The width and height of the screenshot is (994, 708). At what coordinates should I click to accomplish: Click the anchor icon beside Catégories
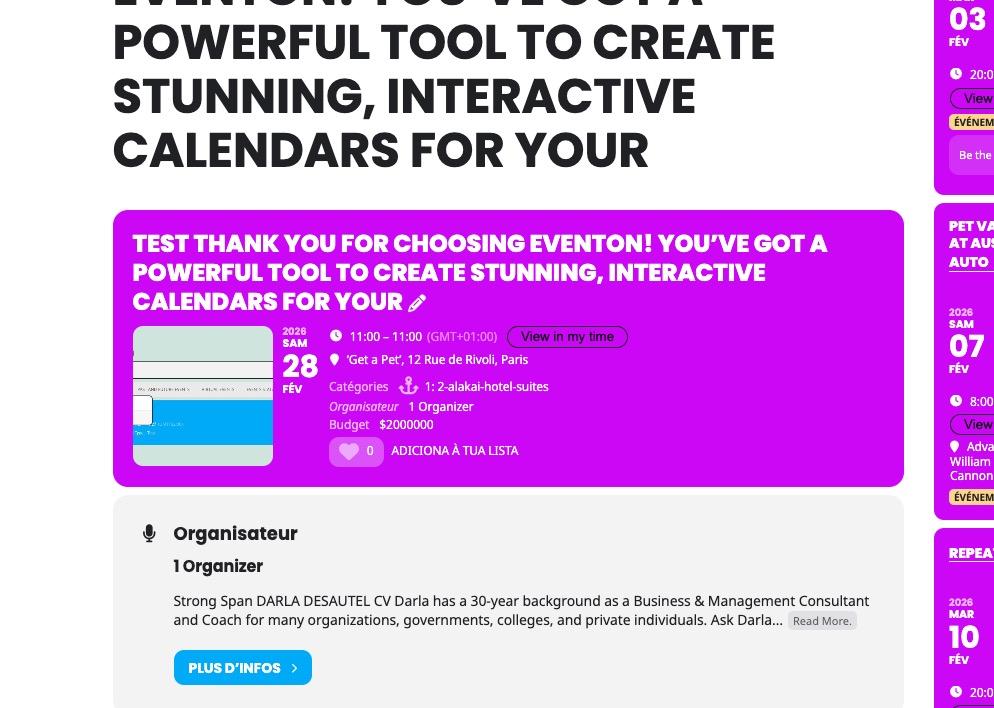coord(408,386)
